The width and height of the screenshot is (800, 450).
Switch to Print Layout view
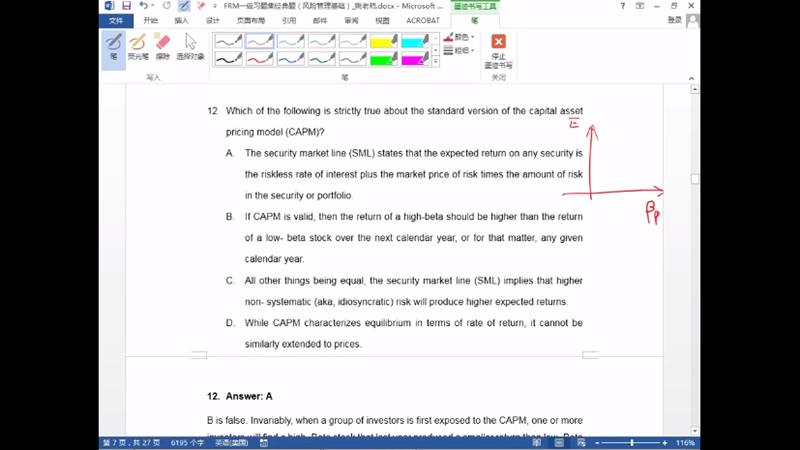point(559,443)
